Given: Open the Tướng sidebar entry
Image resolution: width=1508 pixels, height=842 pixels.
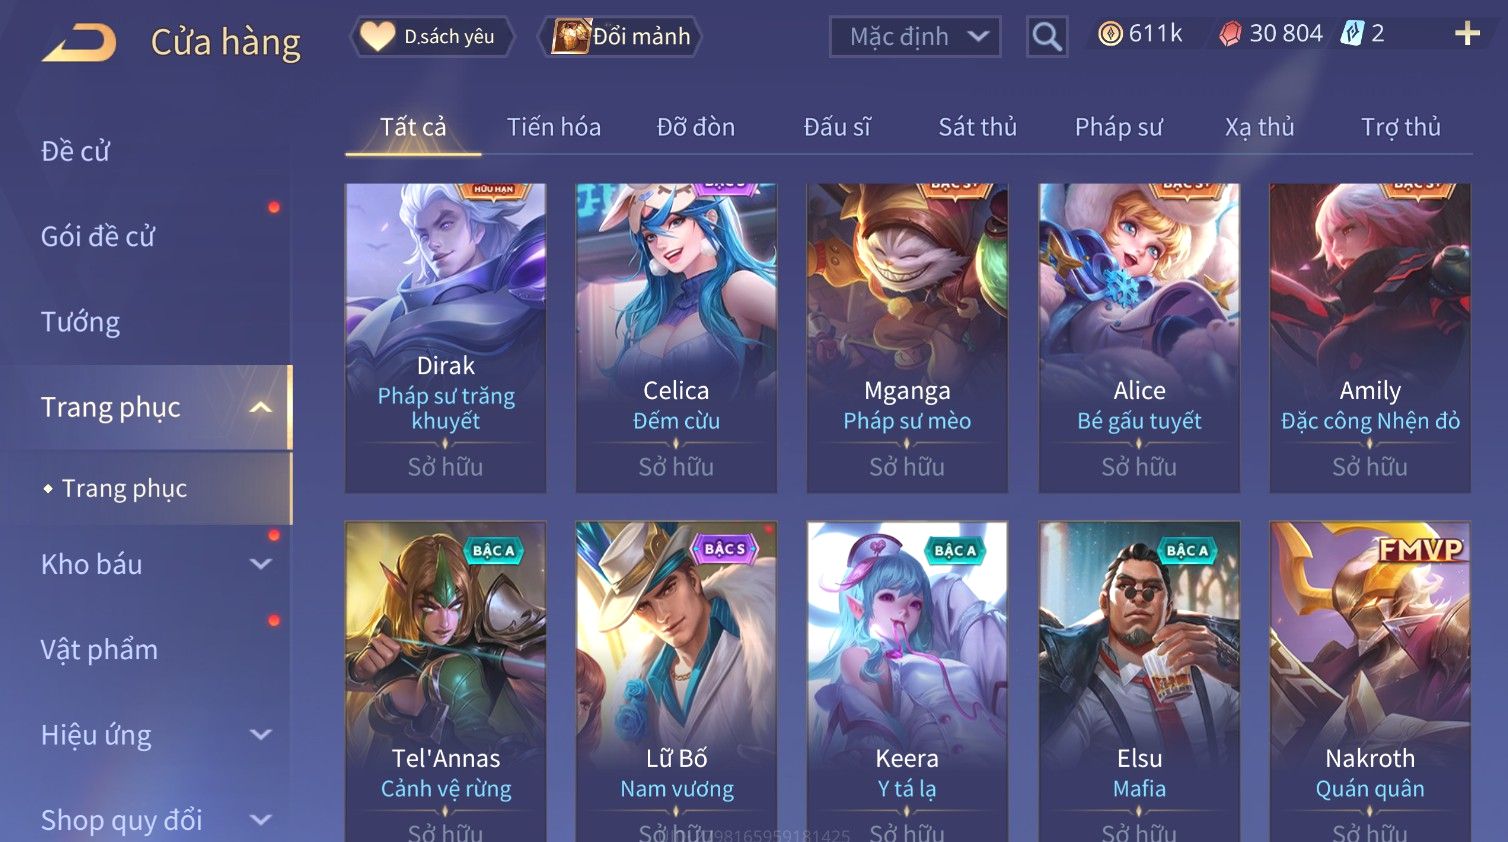Looking at the screenshot, I should coord(80,322).
